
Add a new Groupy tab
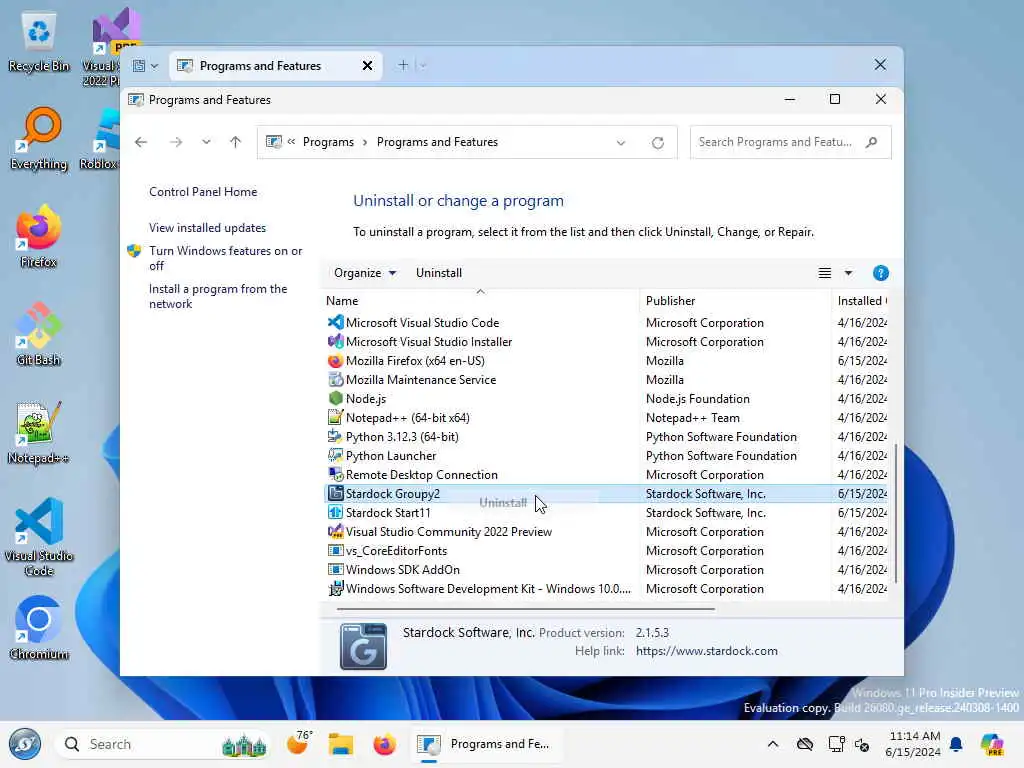click(403, 65)
